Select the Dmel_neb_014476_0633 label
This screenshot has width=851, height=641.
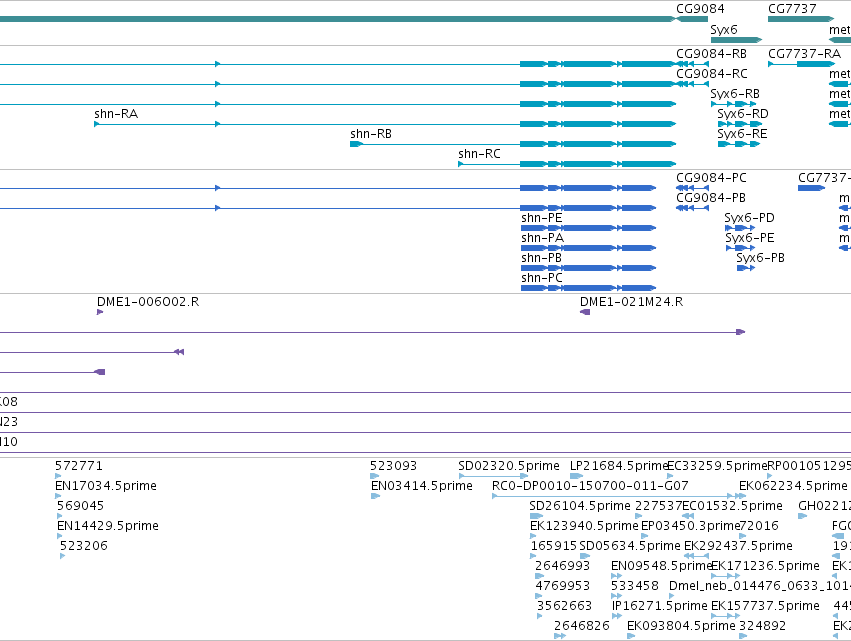[760, 586]
